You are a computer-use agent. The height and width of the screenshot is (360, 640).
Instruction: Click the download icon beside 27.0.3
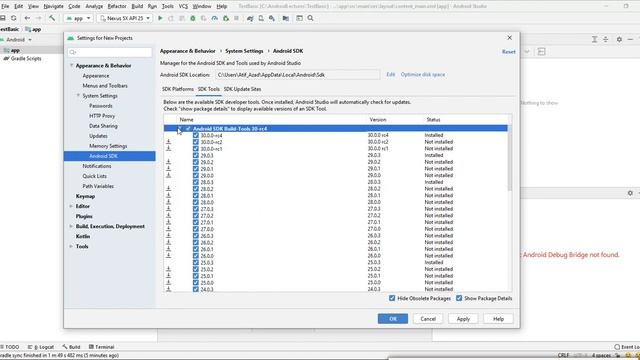168,209
